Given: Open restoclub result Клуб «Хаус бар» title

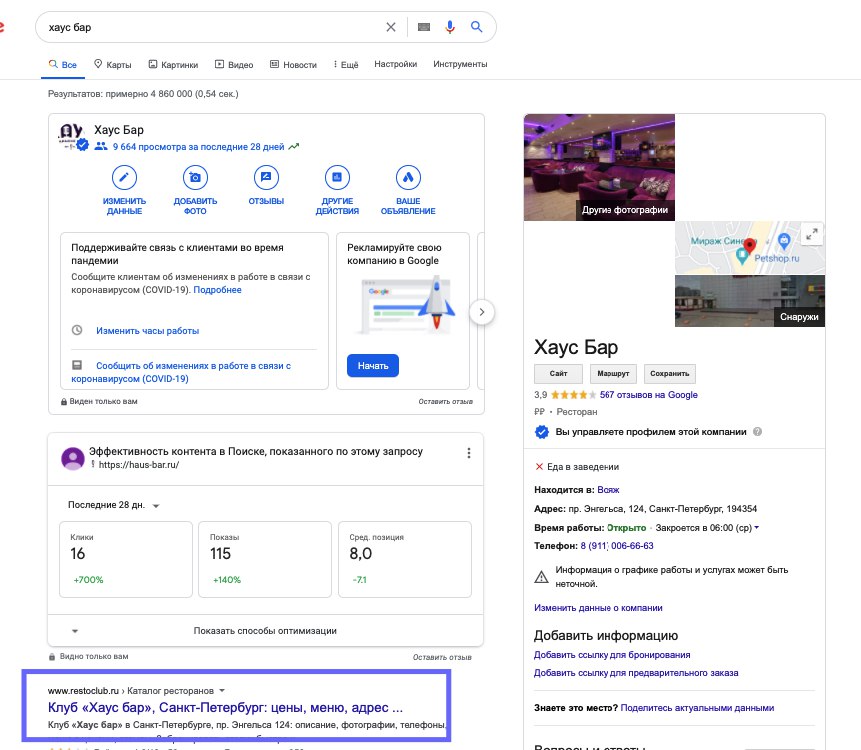Looking at the screenshot, I should 225,707.
